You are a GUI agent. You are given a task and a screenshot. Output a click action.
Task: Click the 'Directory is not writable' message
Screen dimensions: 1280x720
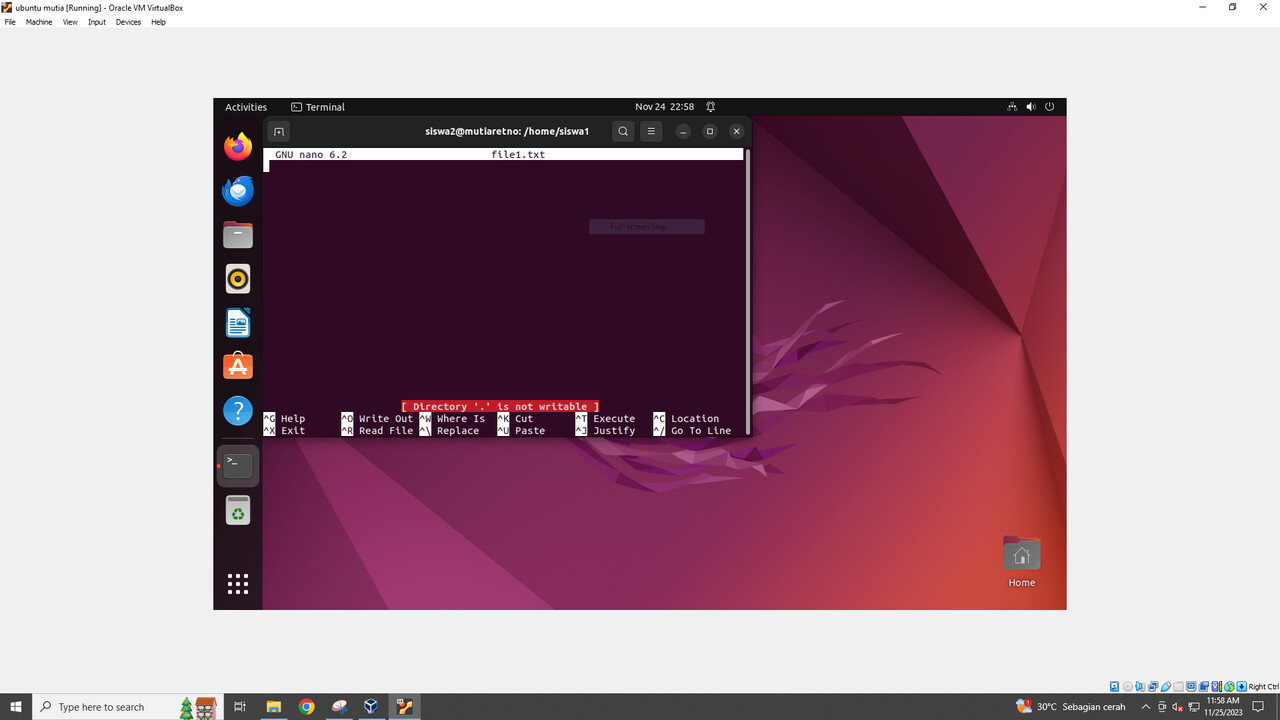[500, 407]
